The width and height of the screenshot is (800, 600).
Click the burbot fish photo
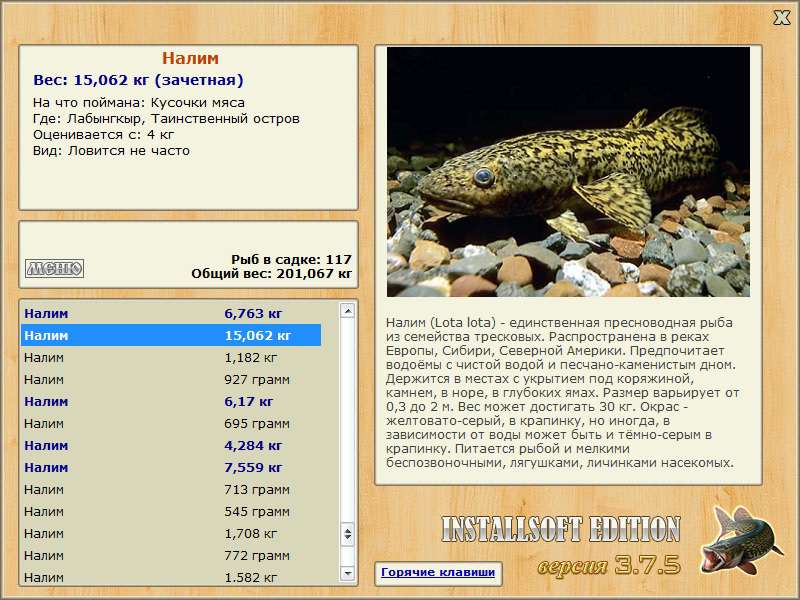(568, 172)
